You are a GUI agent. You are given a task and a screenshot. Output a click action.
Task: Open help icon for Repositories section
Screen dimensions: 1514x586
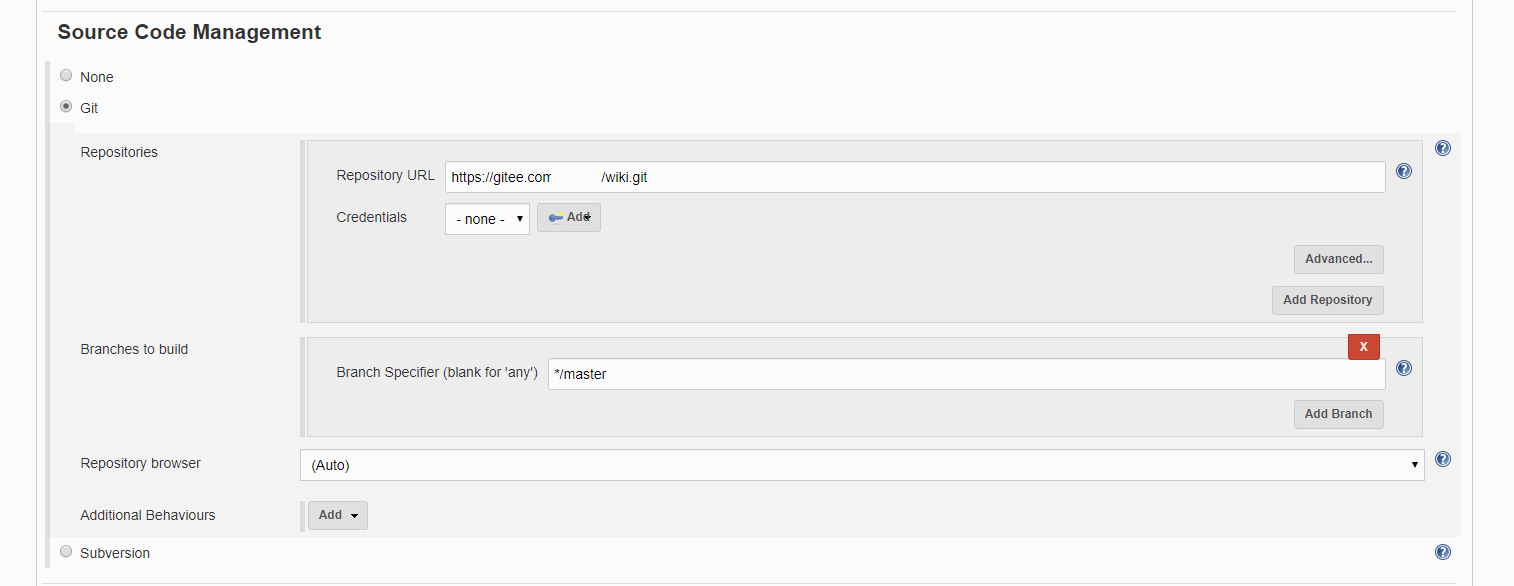click(1443, 148)
